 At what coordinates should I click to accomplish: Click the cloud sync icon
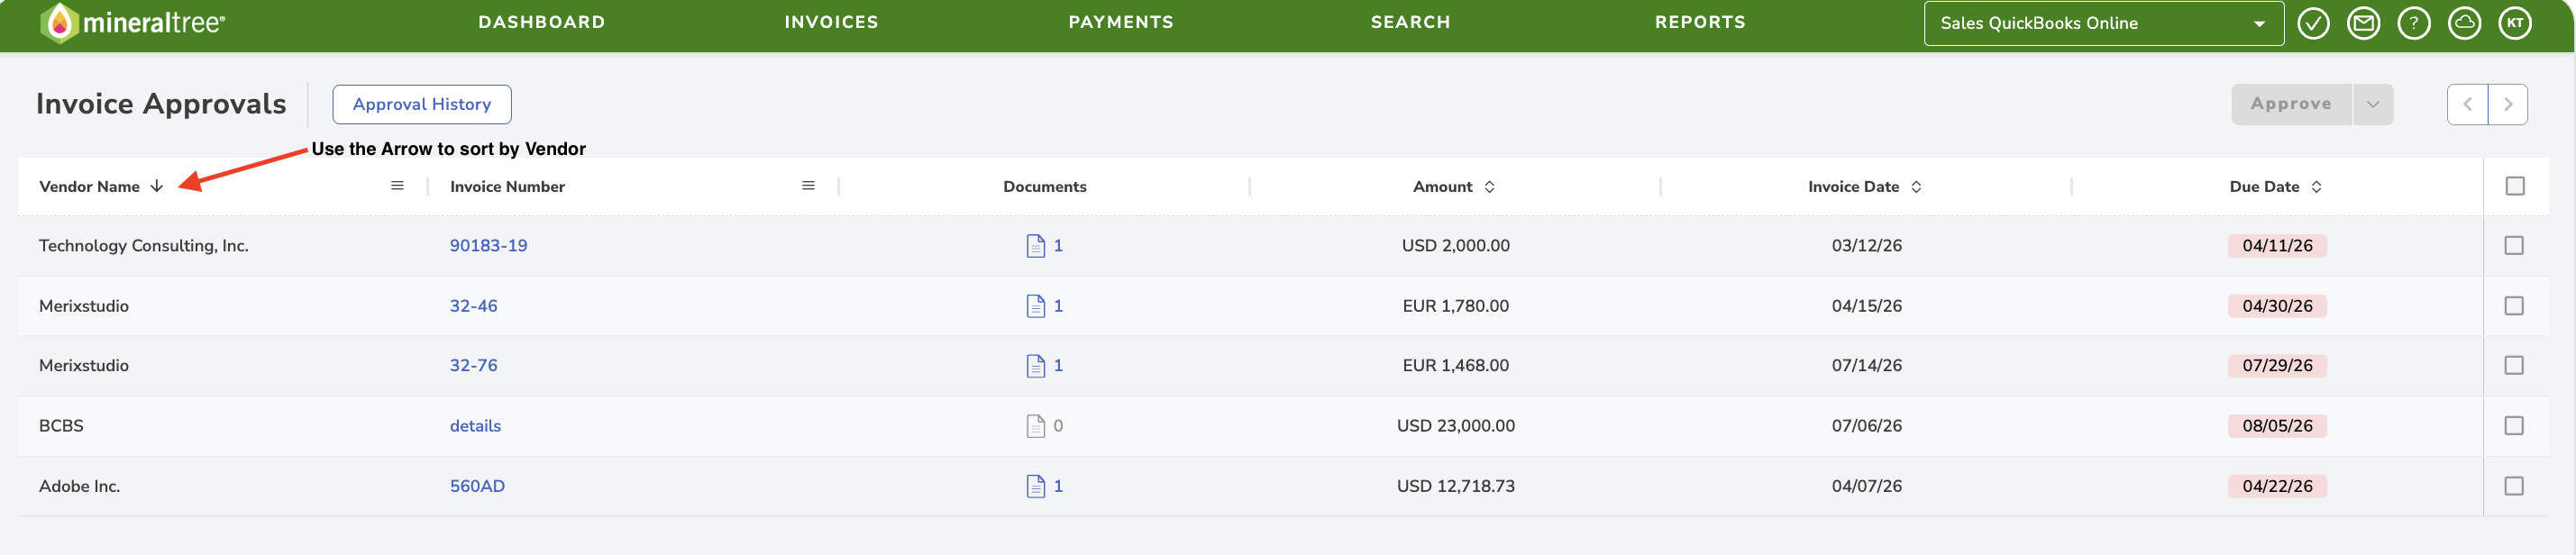click(x=2465, y=23)
